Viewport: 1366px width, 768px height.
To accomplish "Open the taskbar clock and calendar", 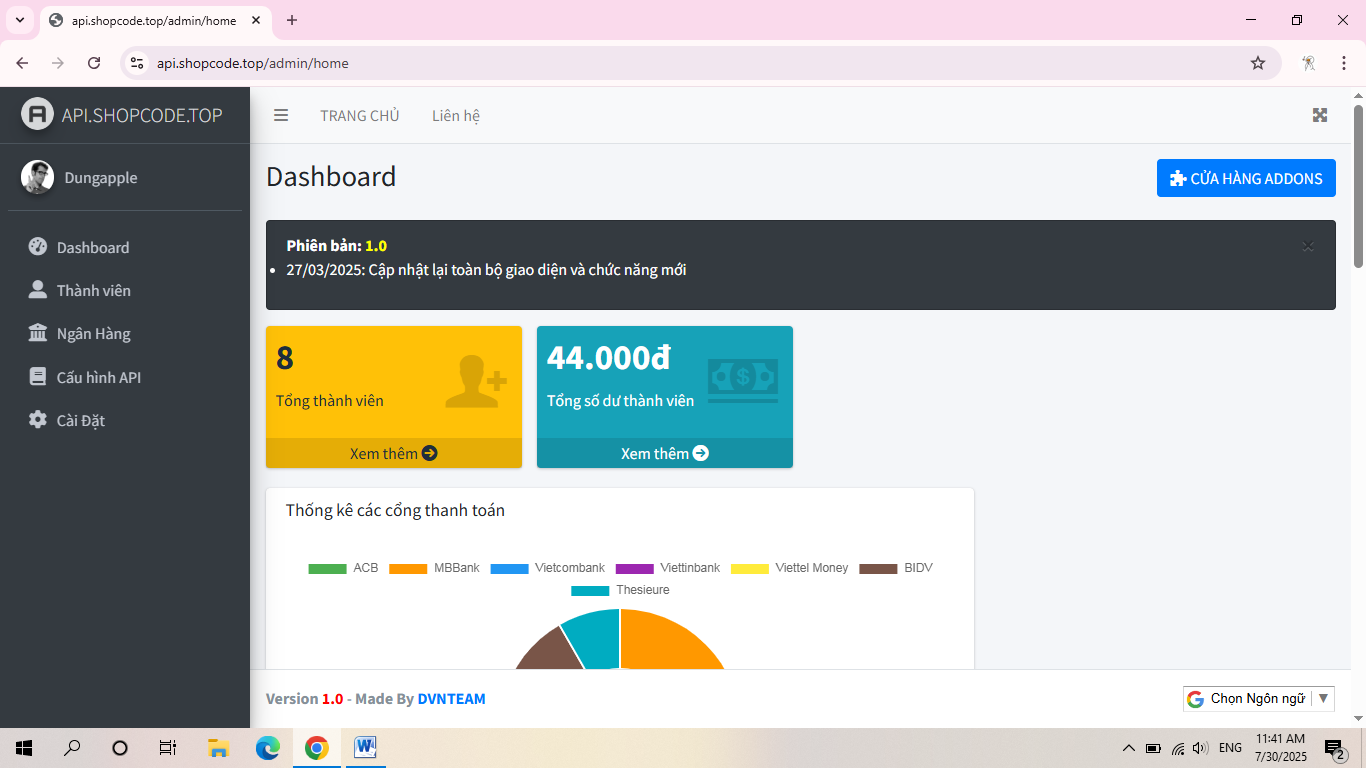I will (1280, 748).
